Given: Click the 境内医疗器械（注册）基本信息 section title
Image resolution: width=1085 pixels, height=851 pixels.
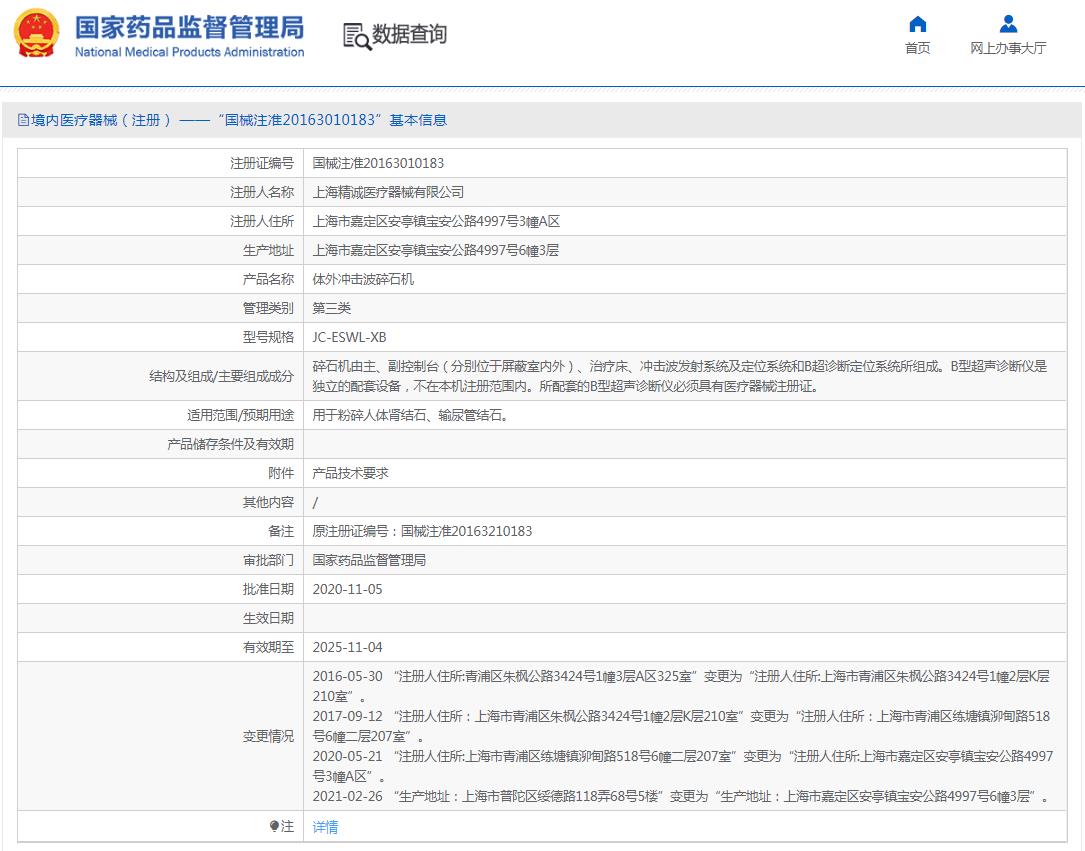Looking at the screenshot, I should [239, 120].
